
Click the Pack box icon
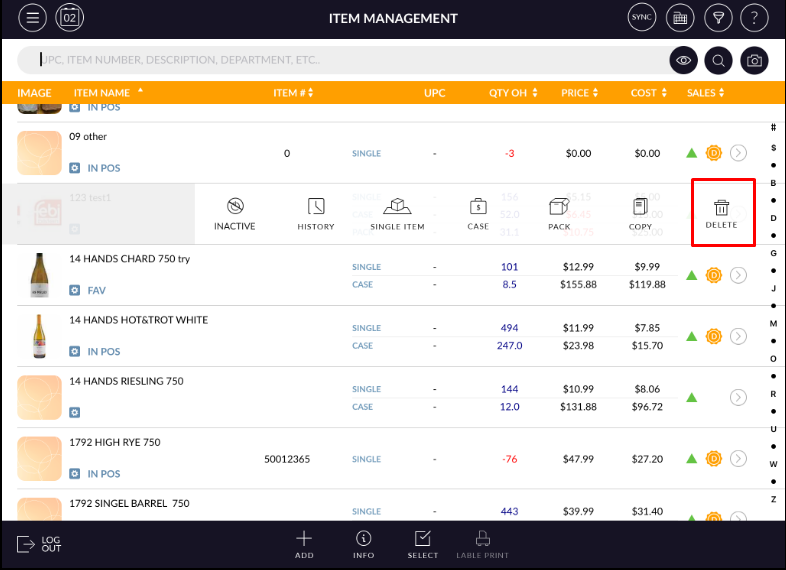tap(559, 208)
